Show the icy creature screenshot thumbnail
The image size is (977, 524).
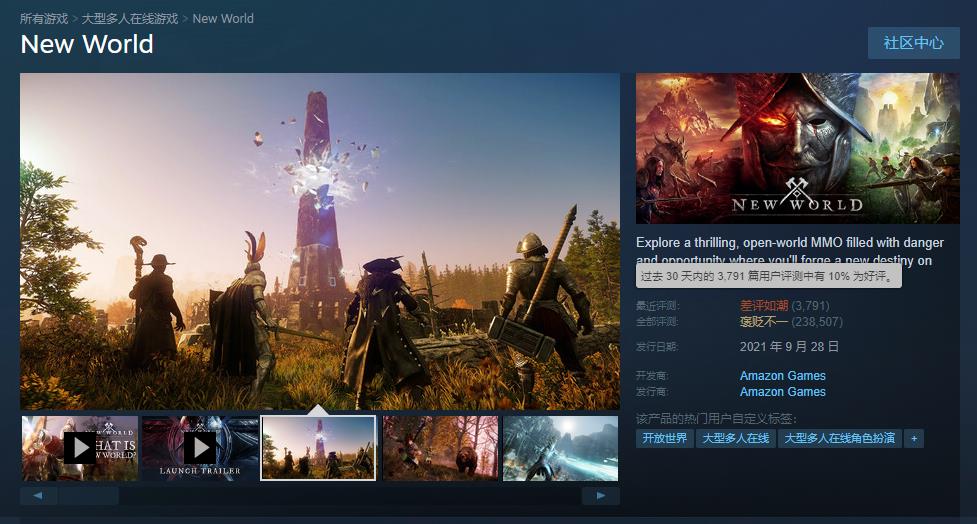560,448
